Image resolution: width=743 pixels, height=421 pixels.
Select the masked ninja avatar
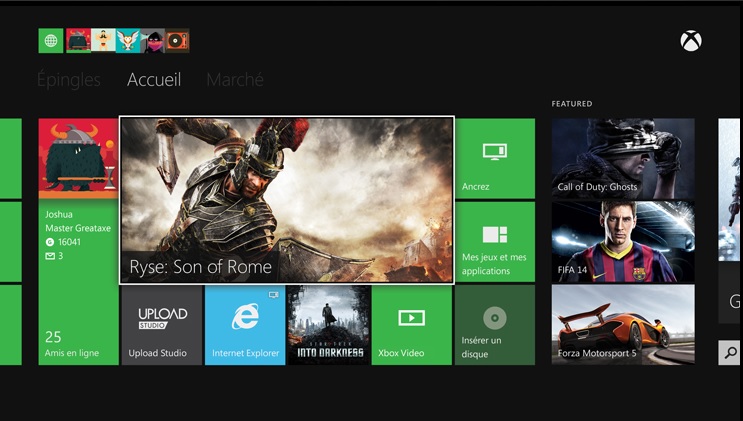pos(153,41)
